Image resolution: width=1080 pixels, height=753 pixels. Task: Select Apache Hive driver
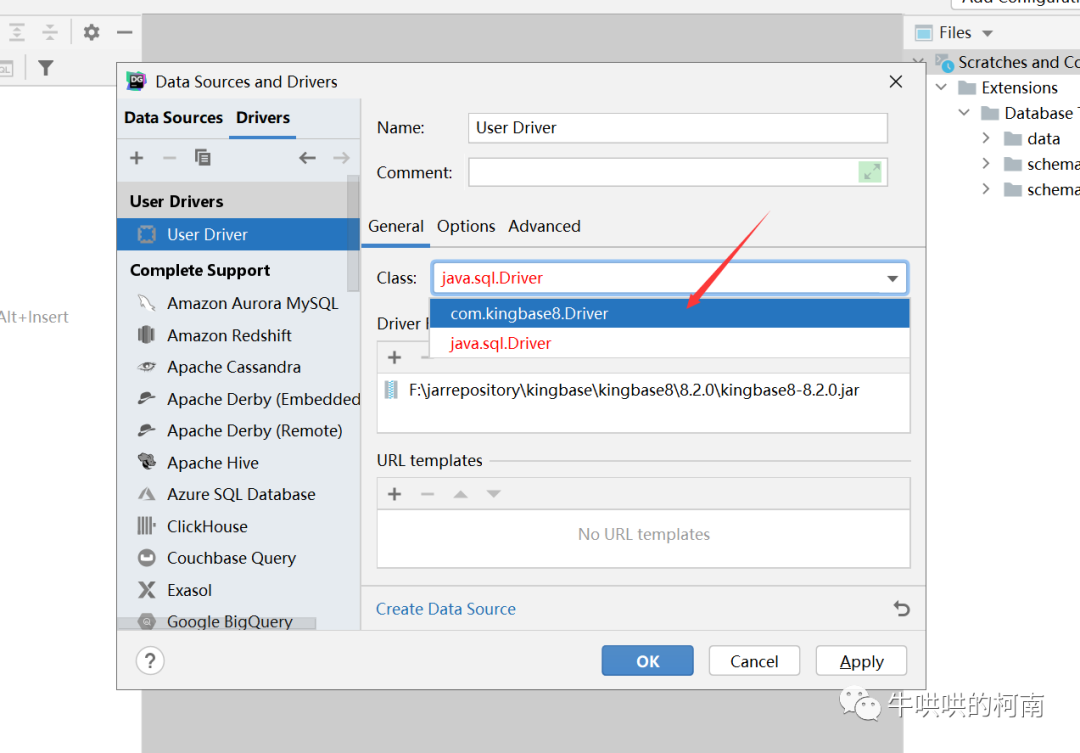(238, 463)
